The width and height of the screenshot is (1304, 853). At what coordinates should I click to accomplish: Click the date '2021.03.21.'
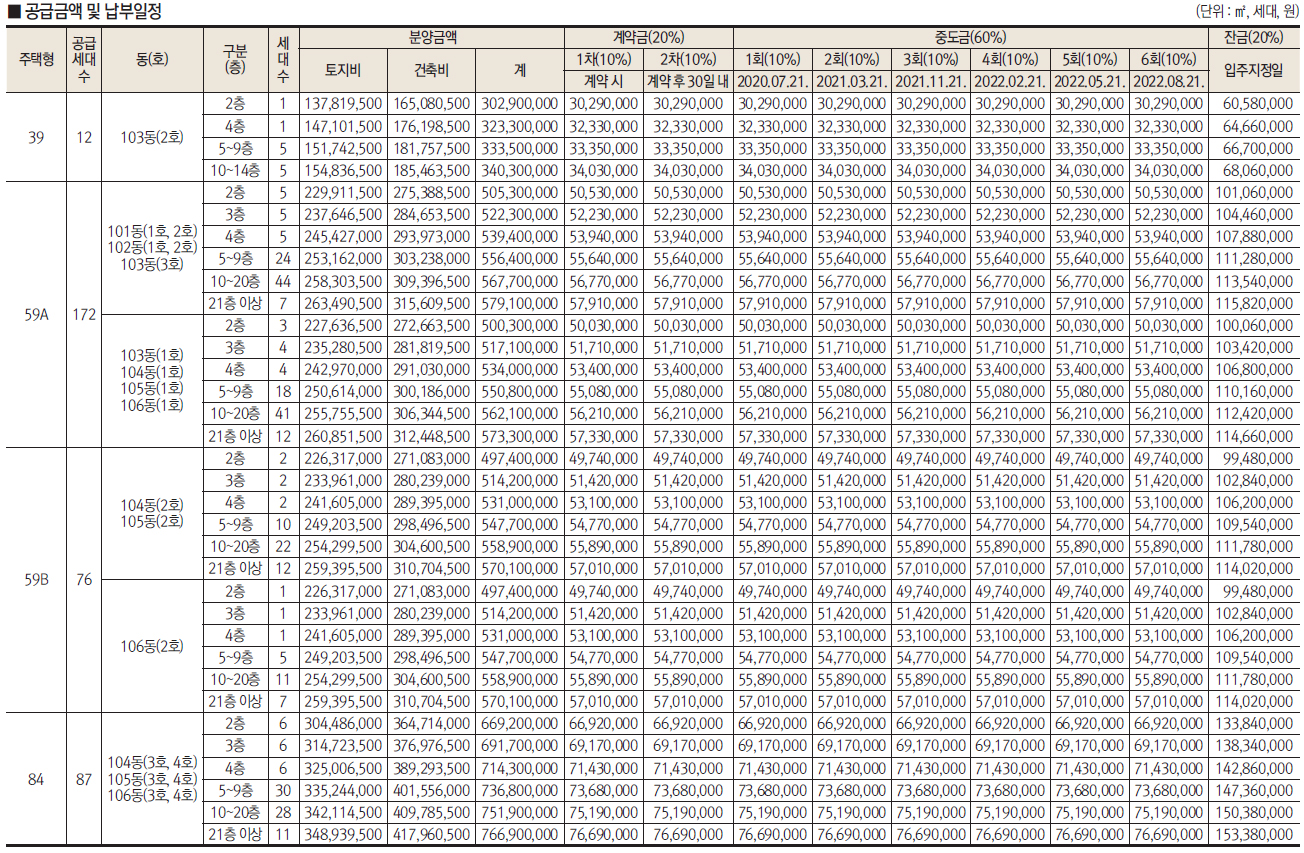point(851,81)
